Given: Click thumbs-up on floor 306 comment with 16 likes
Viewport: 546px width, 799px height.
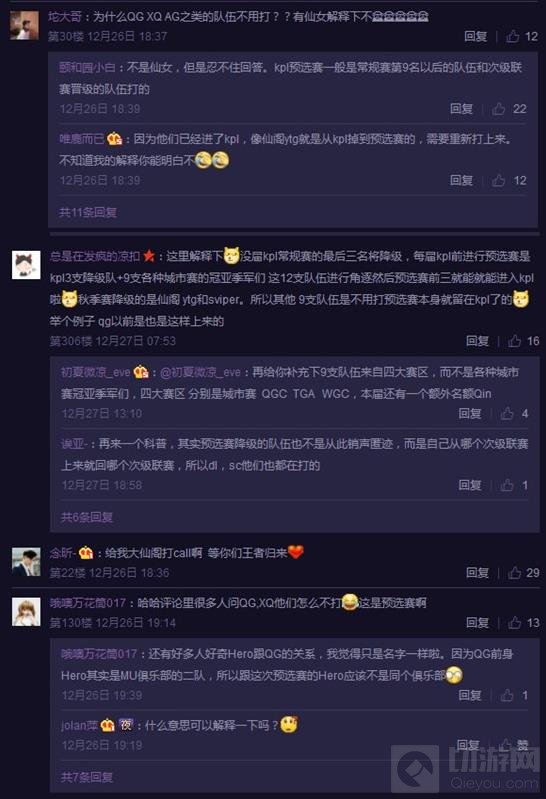Looking at the screenshot, I should point(514,341).
